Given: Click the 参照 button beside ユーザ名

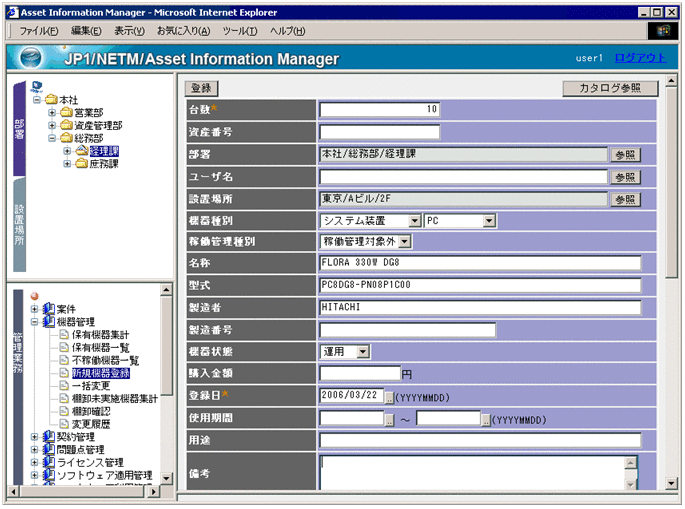Looking at the screenshot, I should point(625,177).
